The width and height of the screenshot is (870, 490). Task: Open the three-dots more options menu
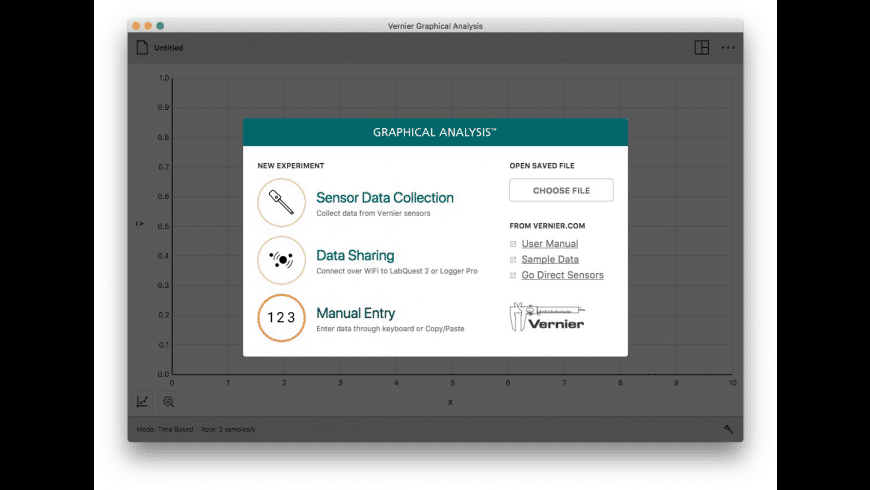728,48
